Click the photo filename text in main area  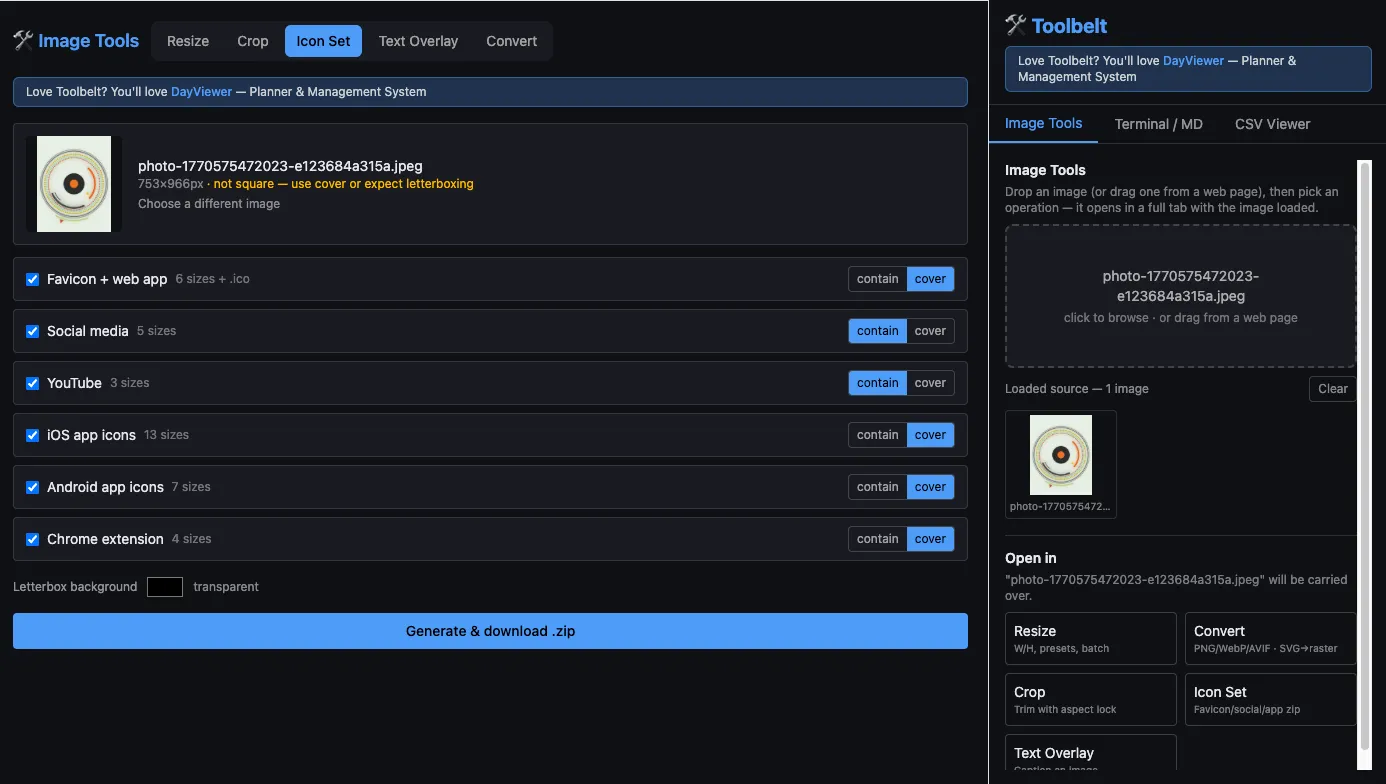pos(280,166)
